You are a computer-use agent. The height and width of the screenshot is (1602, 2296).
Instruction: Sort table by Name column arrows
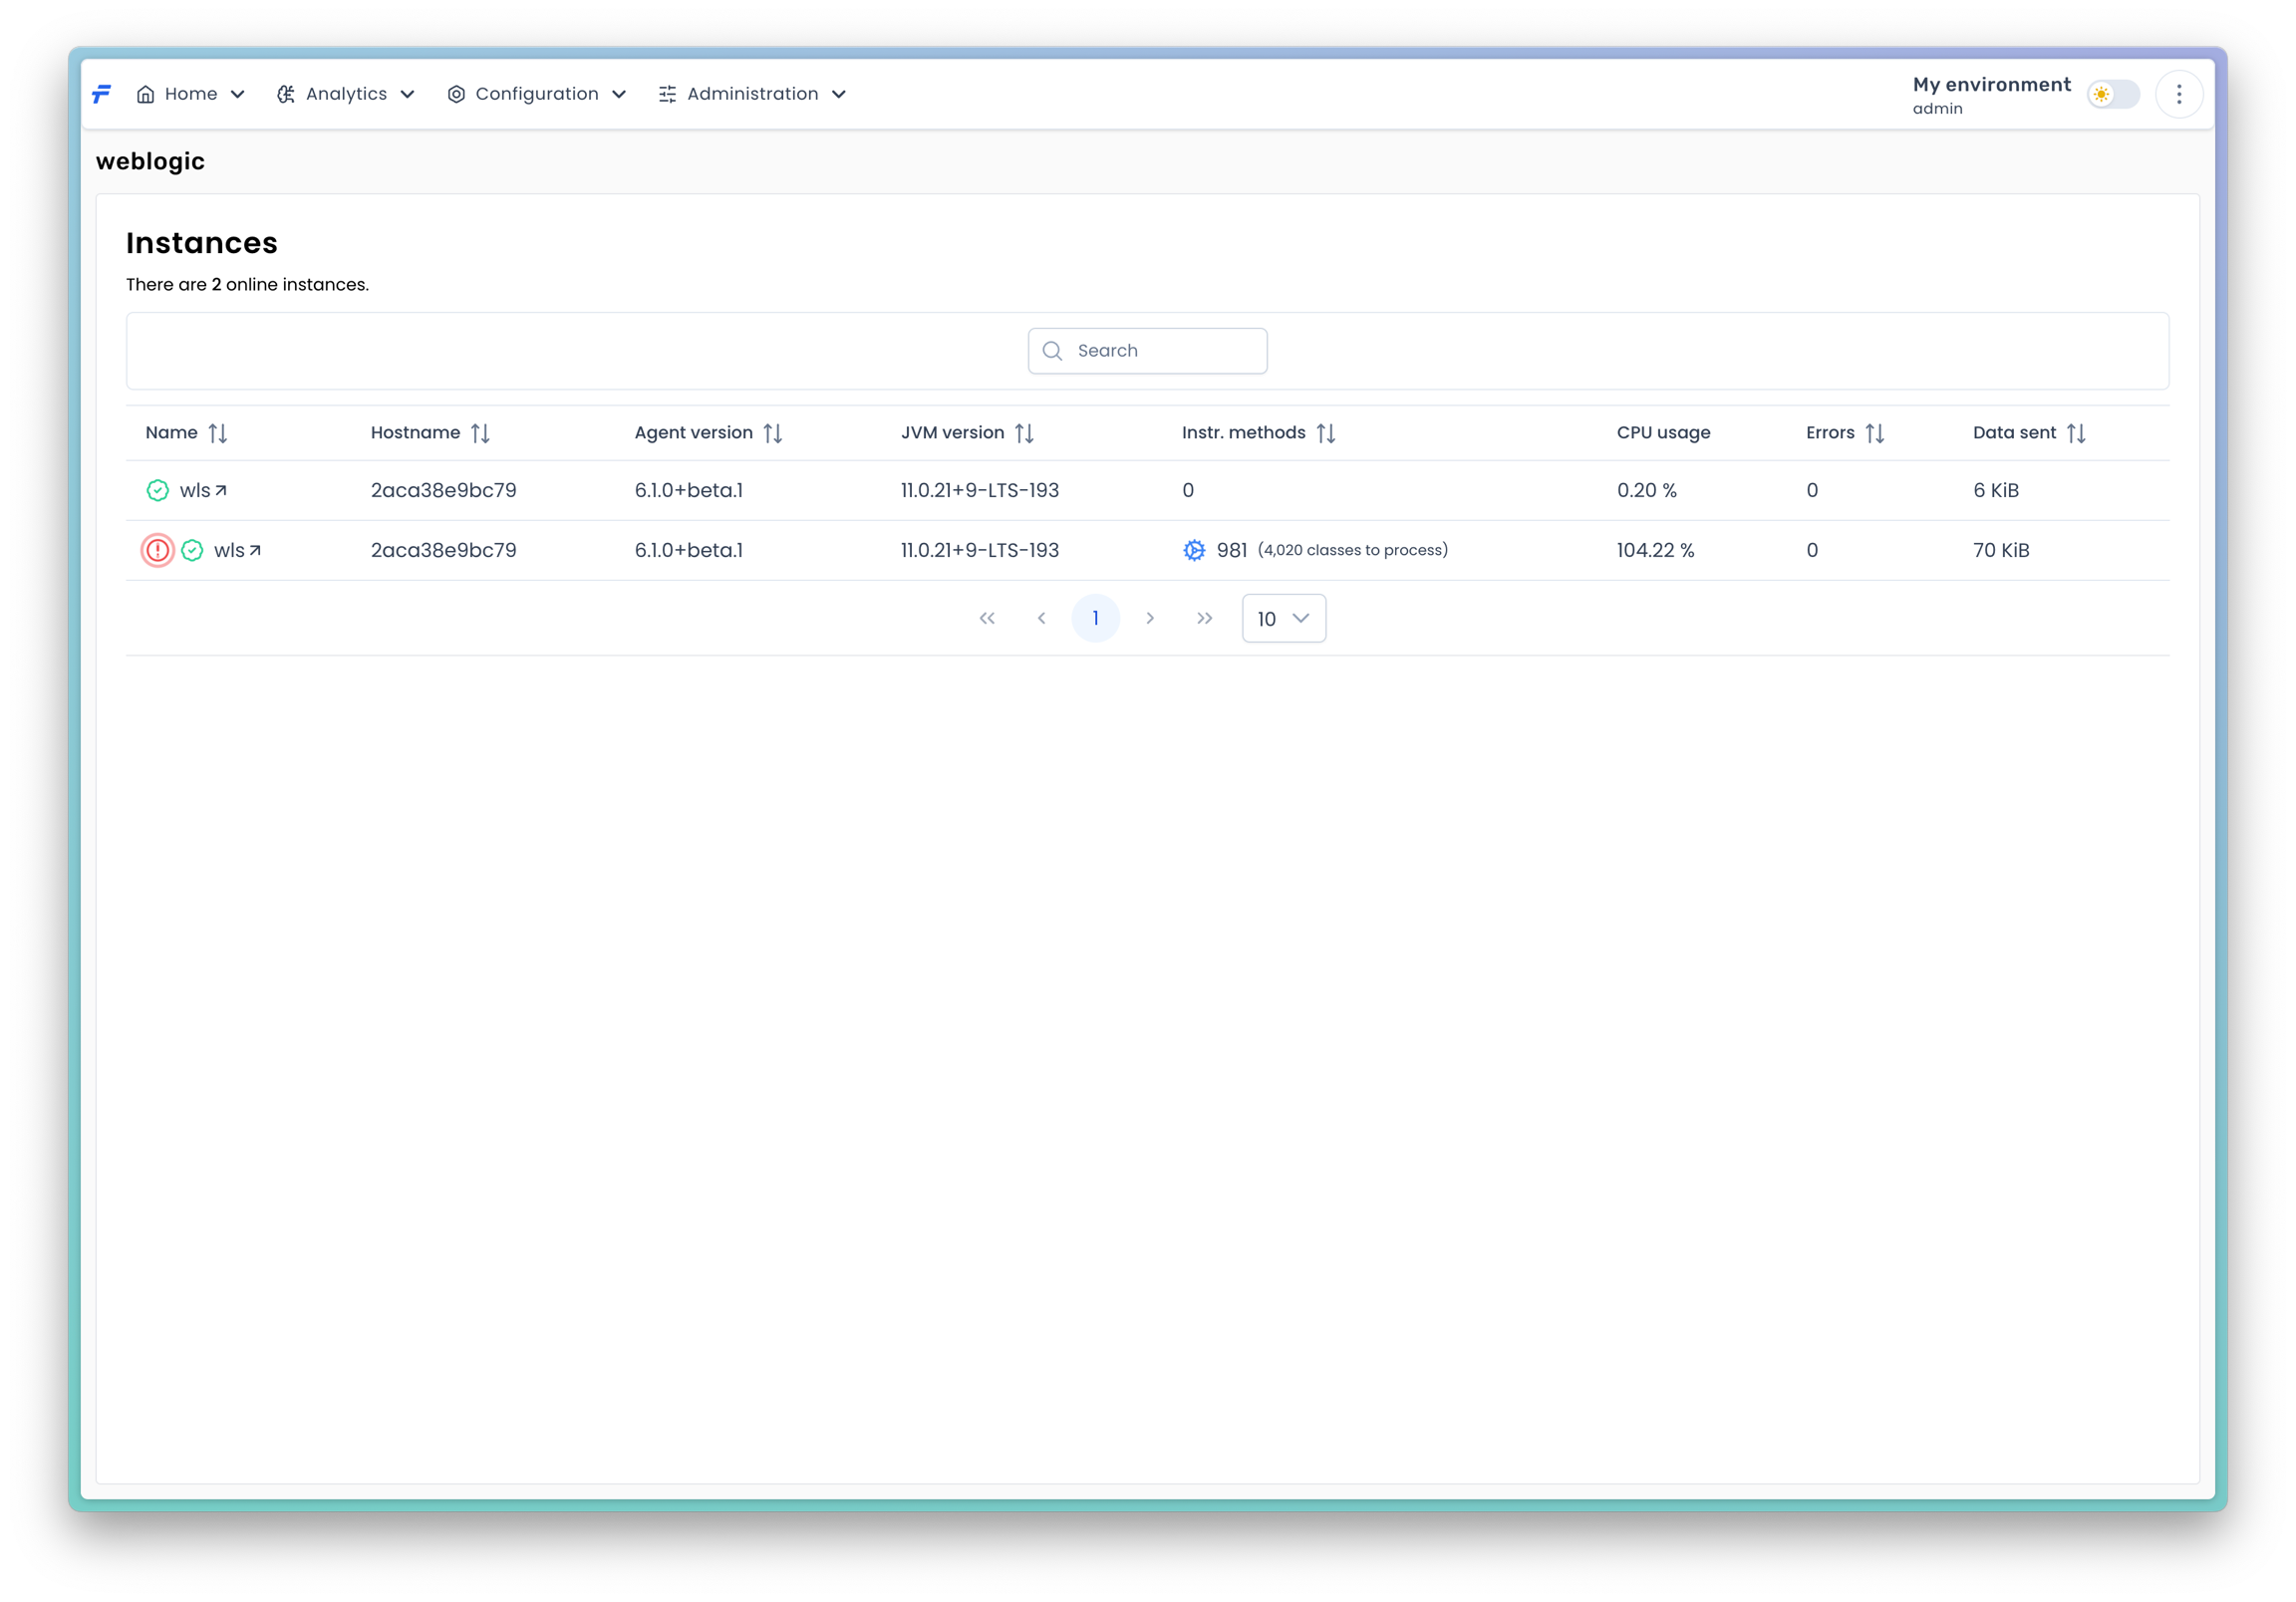(x=217, y=433)
